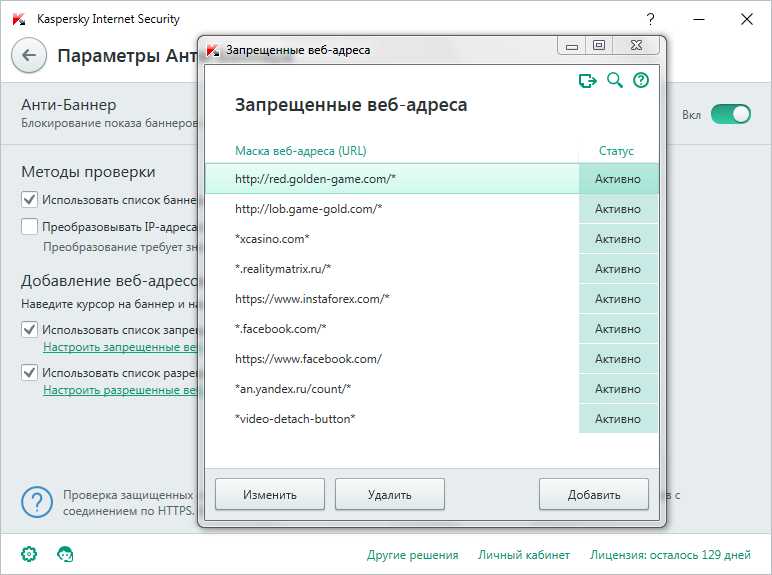This screenshot has width=772, height=575.
Task: Click the export list icon in dialog
Action: click(x=587, y=80)
